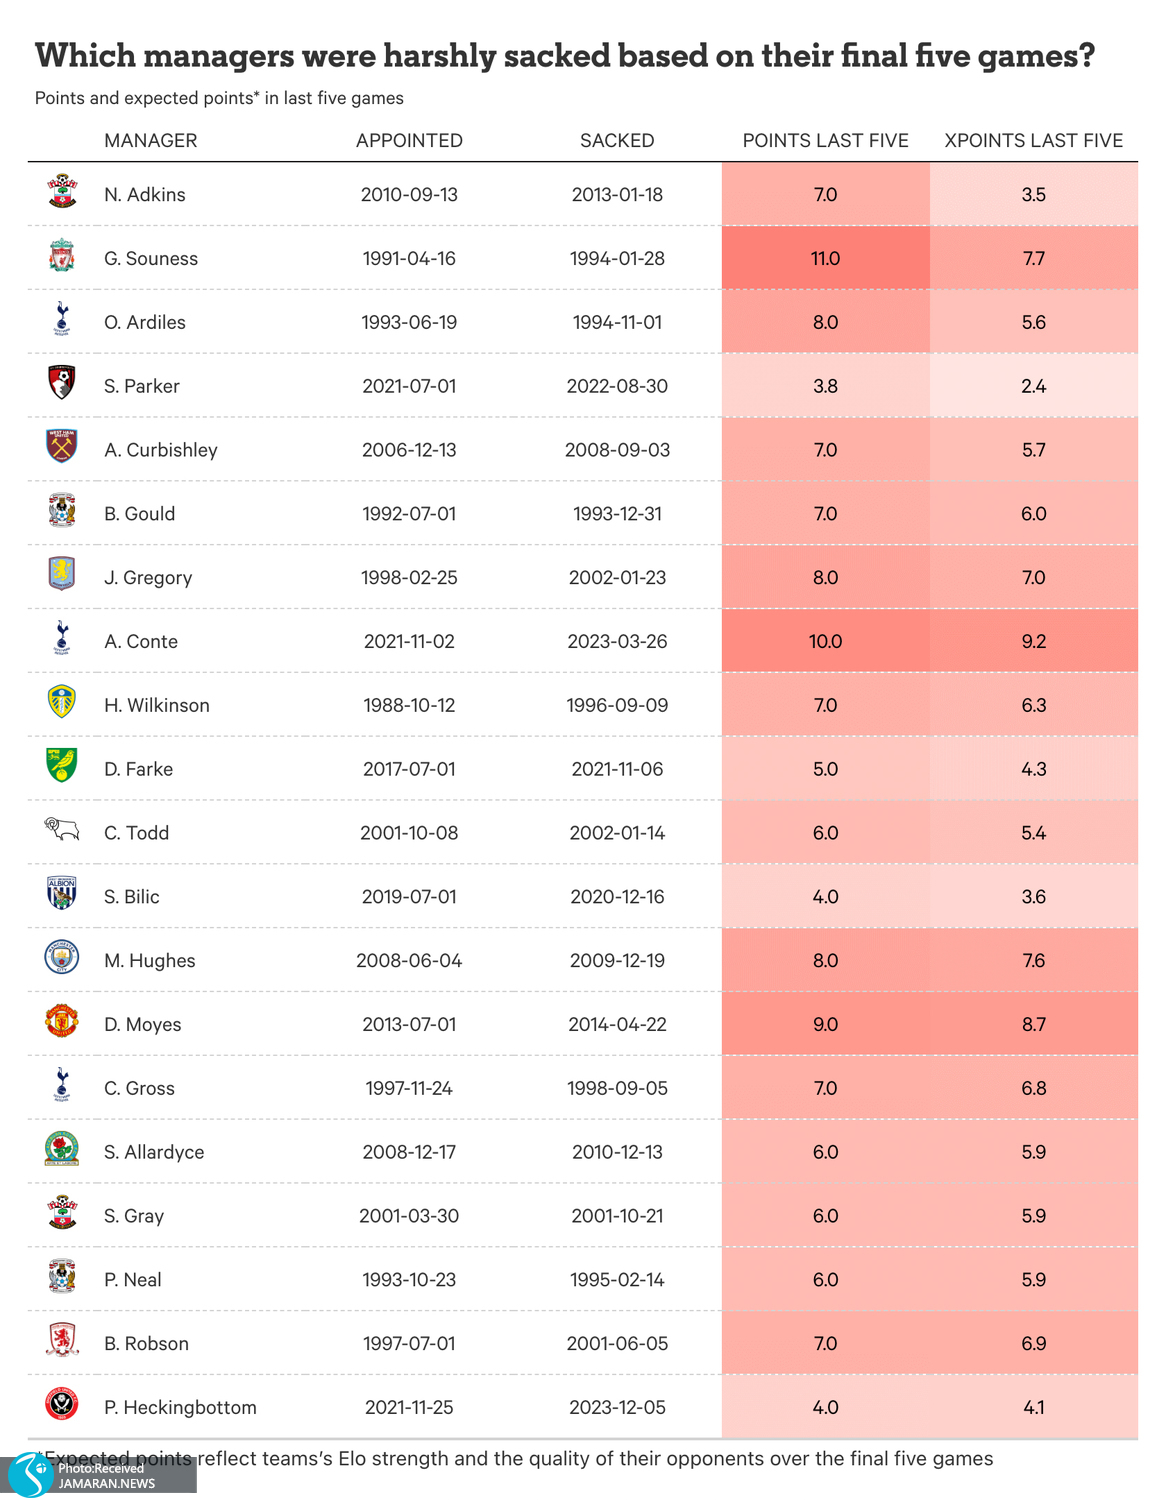The image size is (1166, 1500).
Task: Click the Bournemouth crest beside S. Parker
Action: click(62, 383)
